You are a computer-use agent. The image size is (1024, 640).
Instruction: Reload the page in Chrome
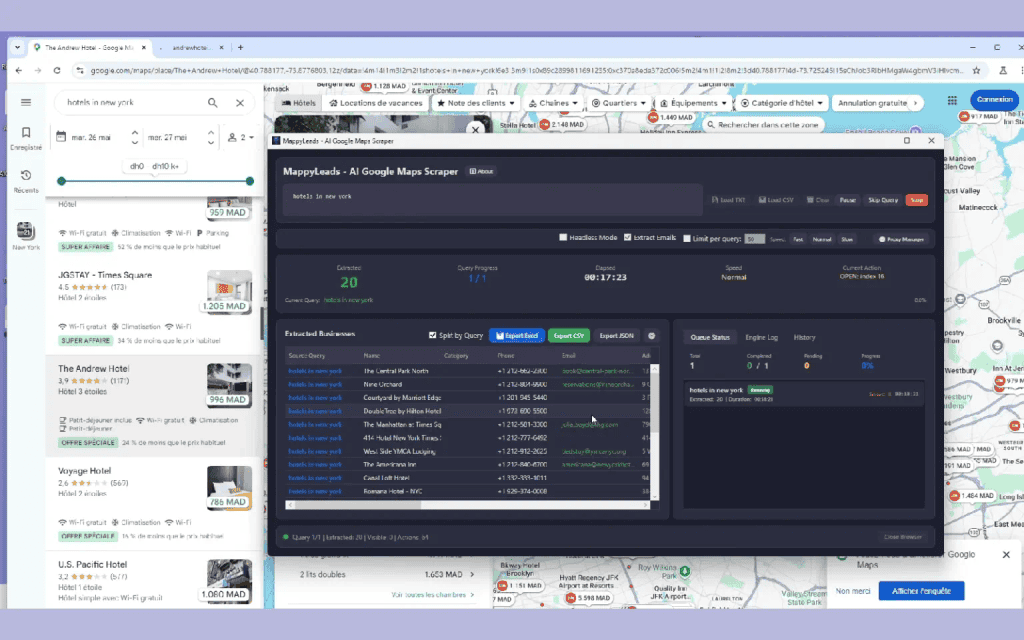tap(57, 71)
